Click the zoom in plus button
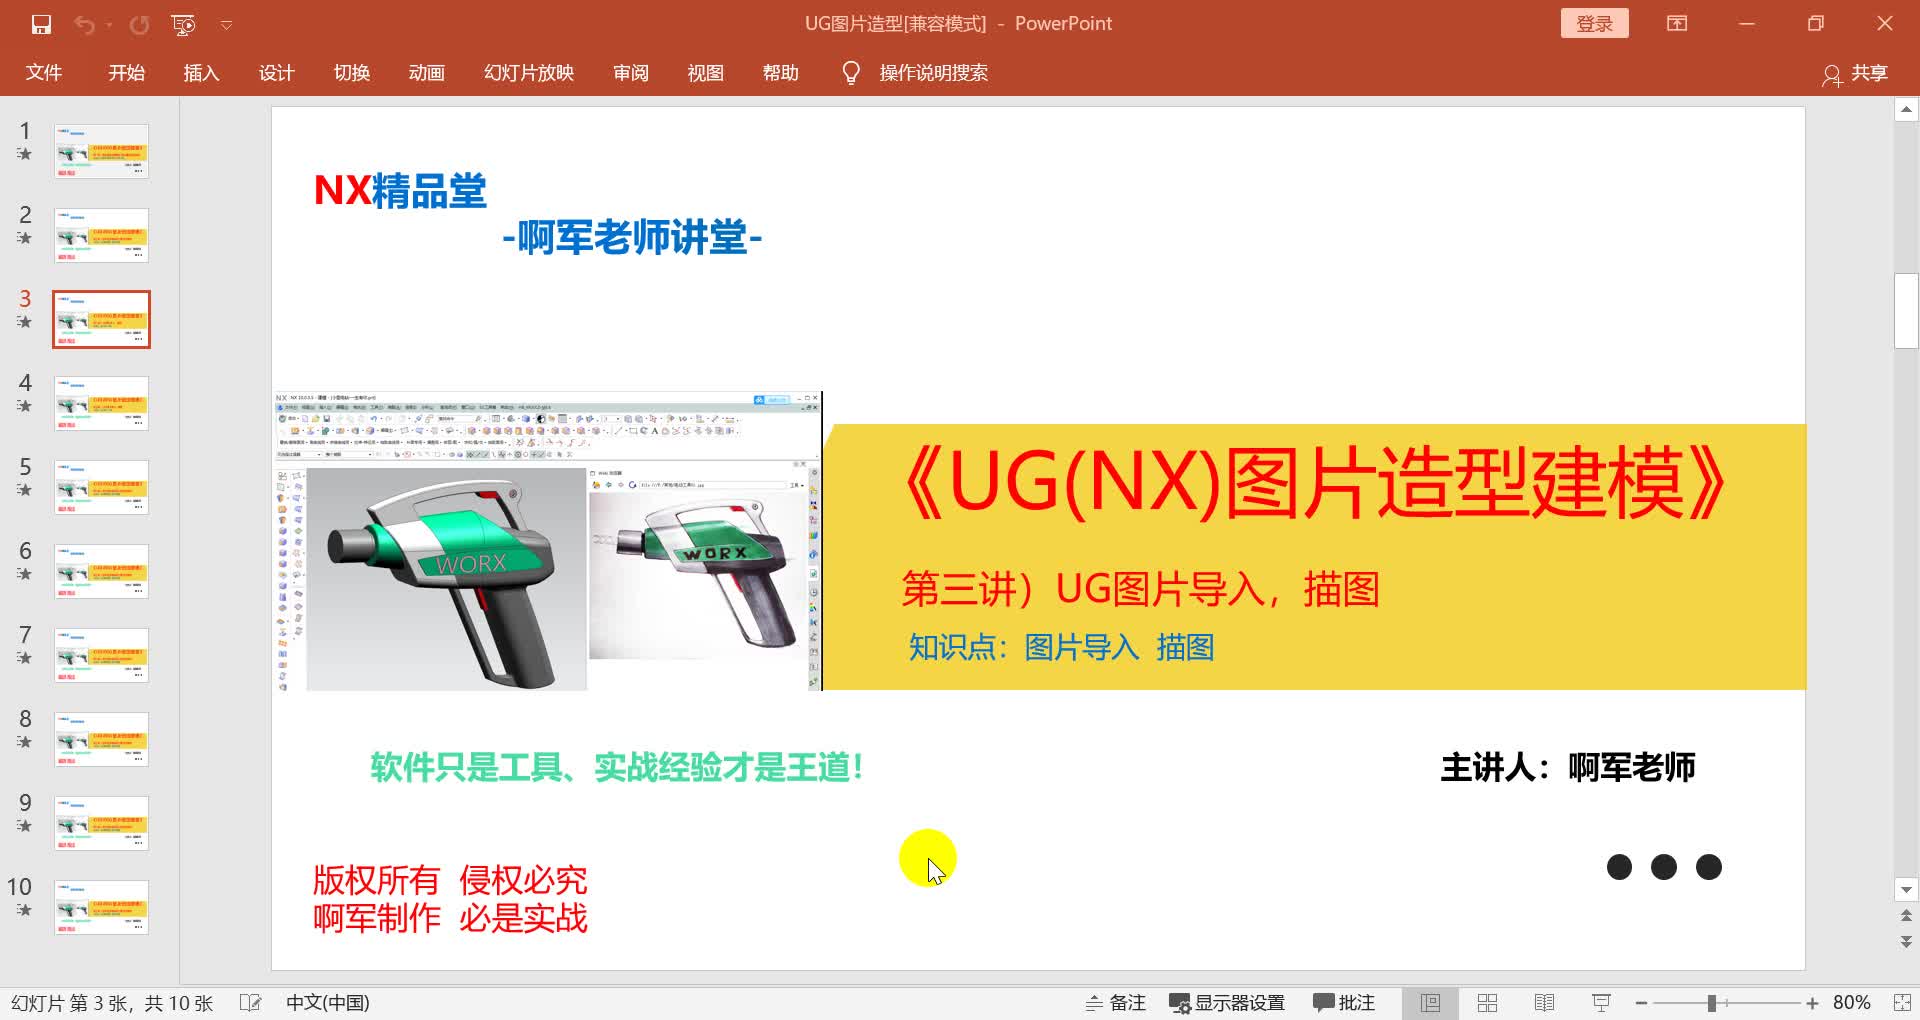 1812,1003
